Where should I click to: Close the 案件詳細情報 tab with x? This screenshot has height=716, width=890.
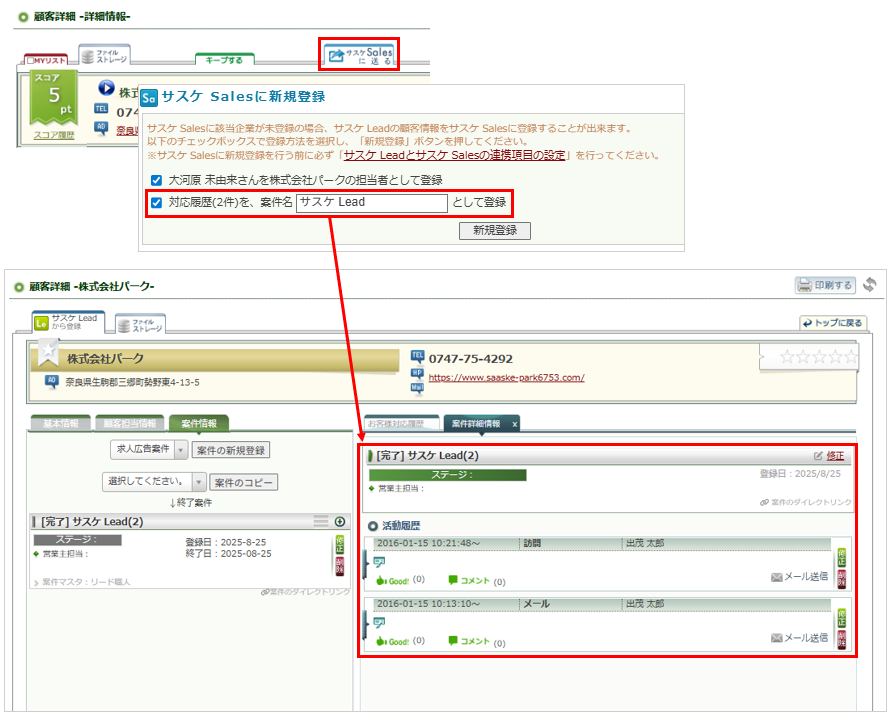pos(514,424)
